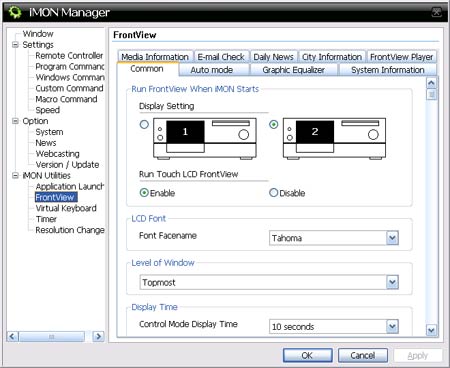Click the device layout 1 thumbnail
450x368 pixels.
[205, 138]
